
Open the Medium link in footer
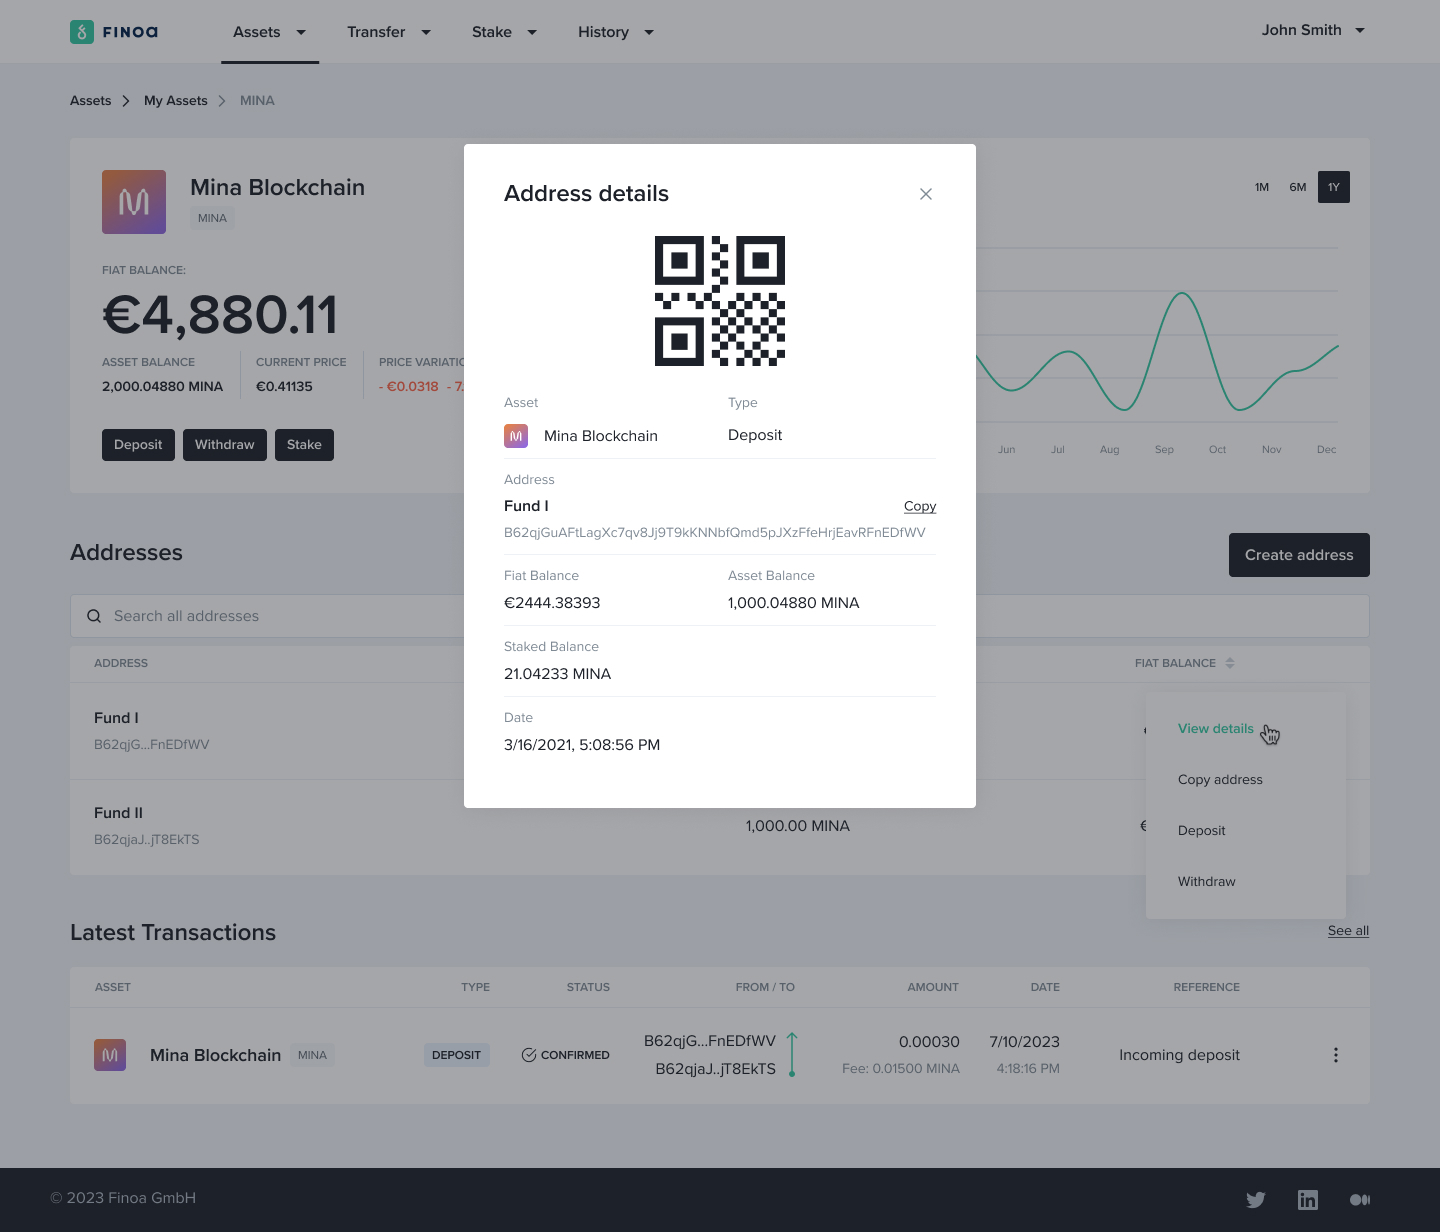coord(1360,1200)
